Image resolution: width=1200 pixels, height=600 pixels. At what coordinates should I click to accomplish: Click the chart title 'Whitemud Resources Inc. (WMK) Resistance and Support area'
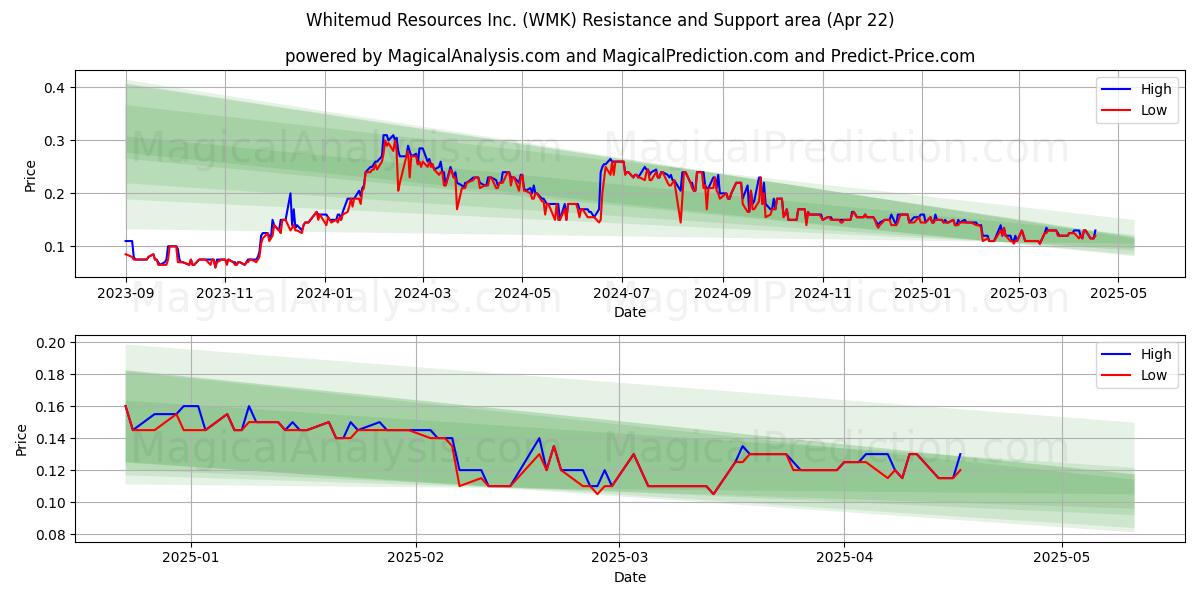point(599,20)
